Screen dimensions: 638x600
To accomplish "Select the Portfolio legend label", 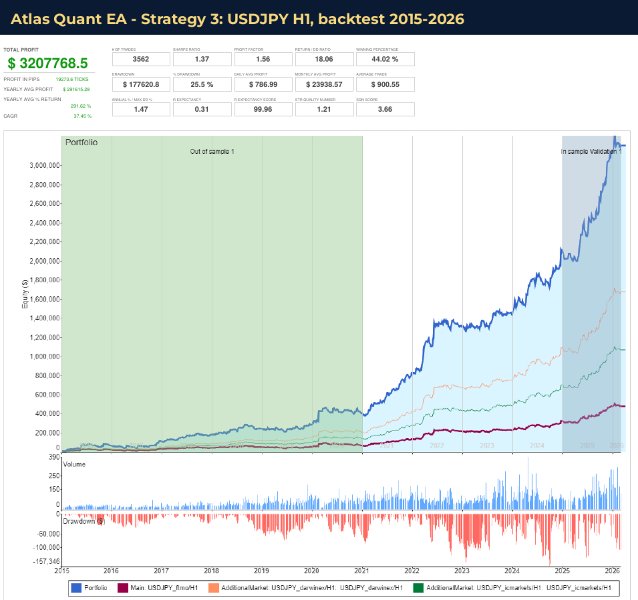I will pos(96,588).
